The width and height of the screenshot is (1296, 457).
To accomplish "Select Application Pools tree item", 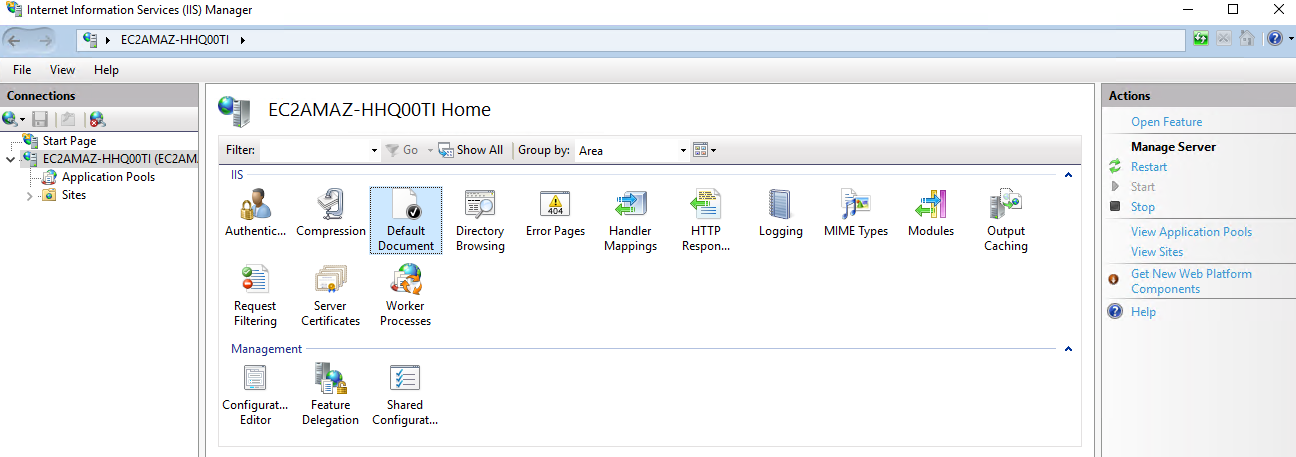I will 108,177.
